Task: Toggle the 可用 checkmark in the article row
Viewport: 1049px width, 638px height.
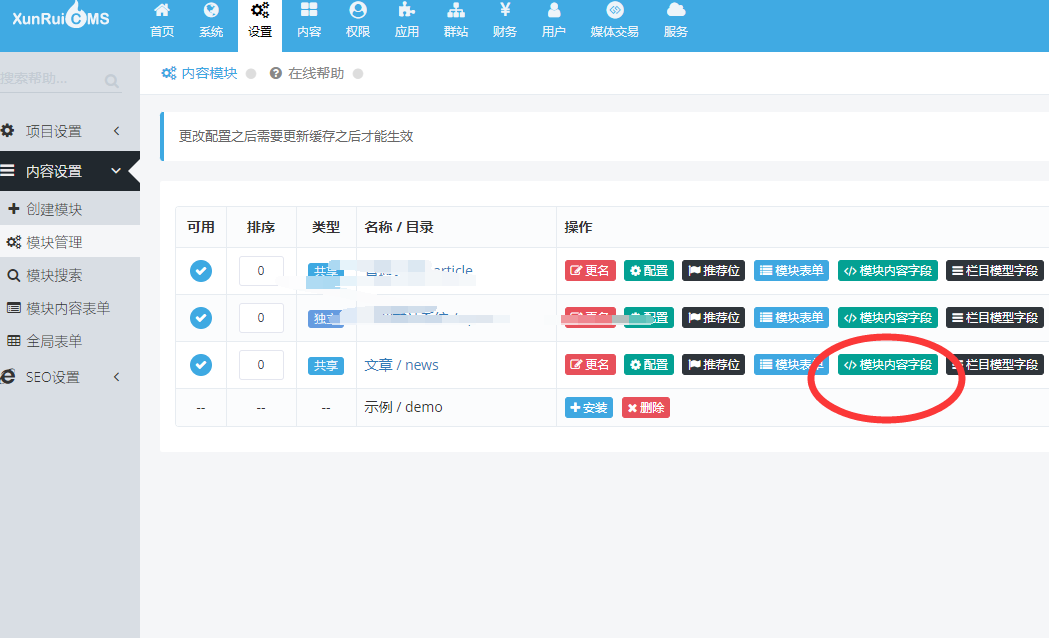Action: coord(201,271)
